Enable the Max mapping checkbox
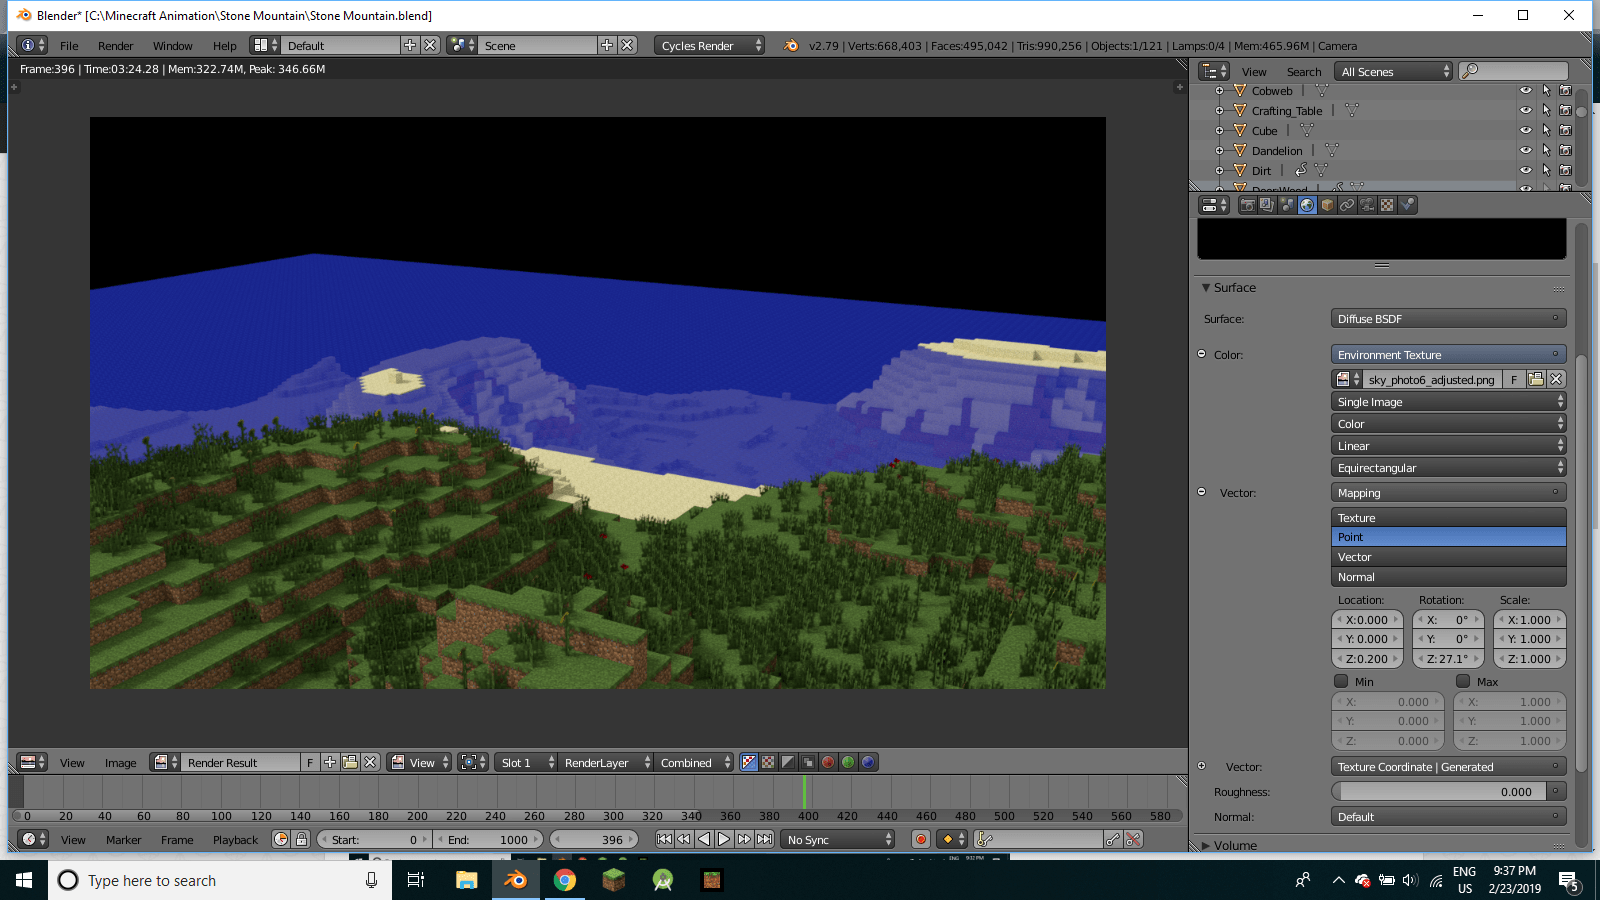The height and width of the screenshot is (900, 1600). point(1463,681)
